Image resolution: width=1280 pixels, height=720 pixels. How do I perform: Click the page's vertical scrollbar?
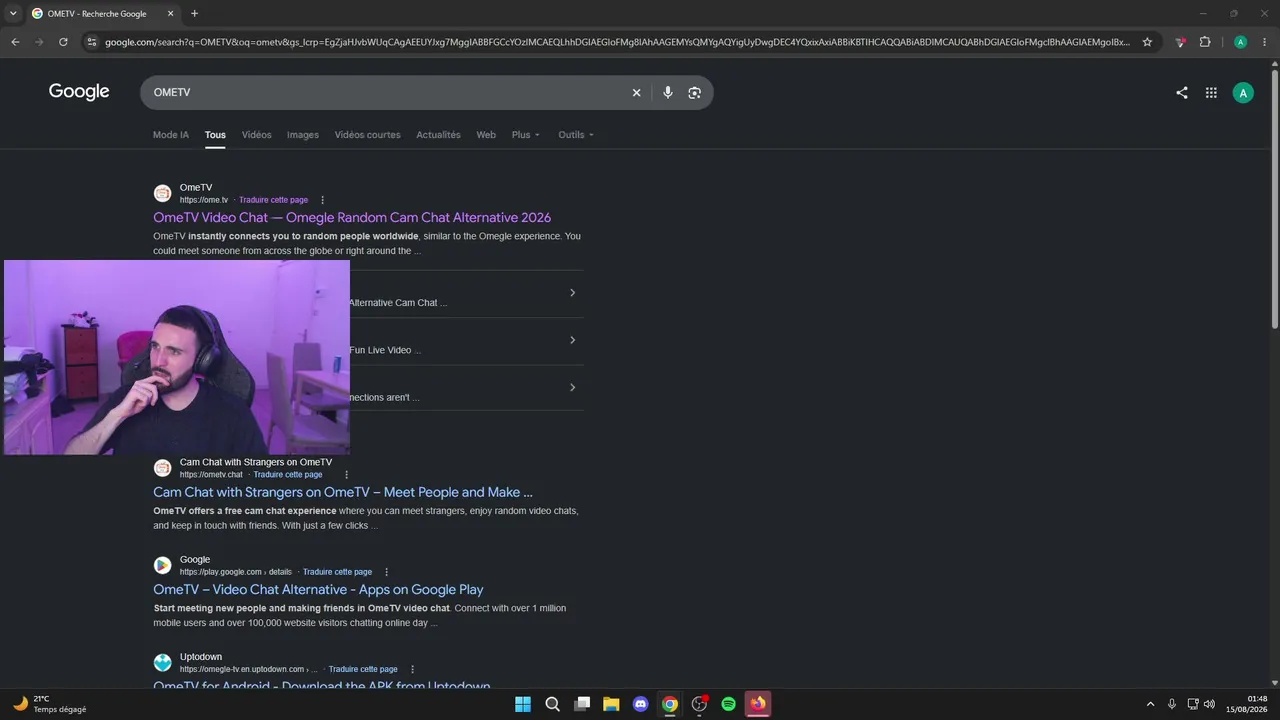[1275, 200]
